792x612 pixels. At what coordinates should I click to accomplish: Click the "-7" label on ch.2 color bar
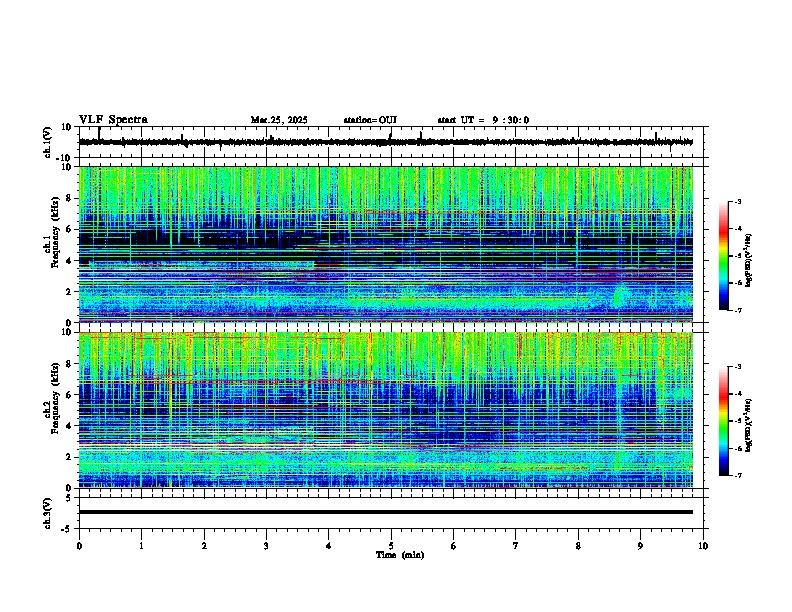tap(737, 475)
